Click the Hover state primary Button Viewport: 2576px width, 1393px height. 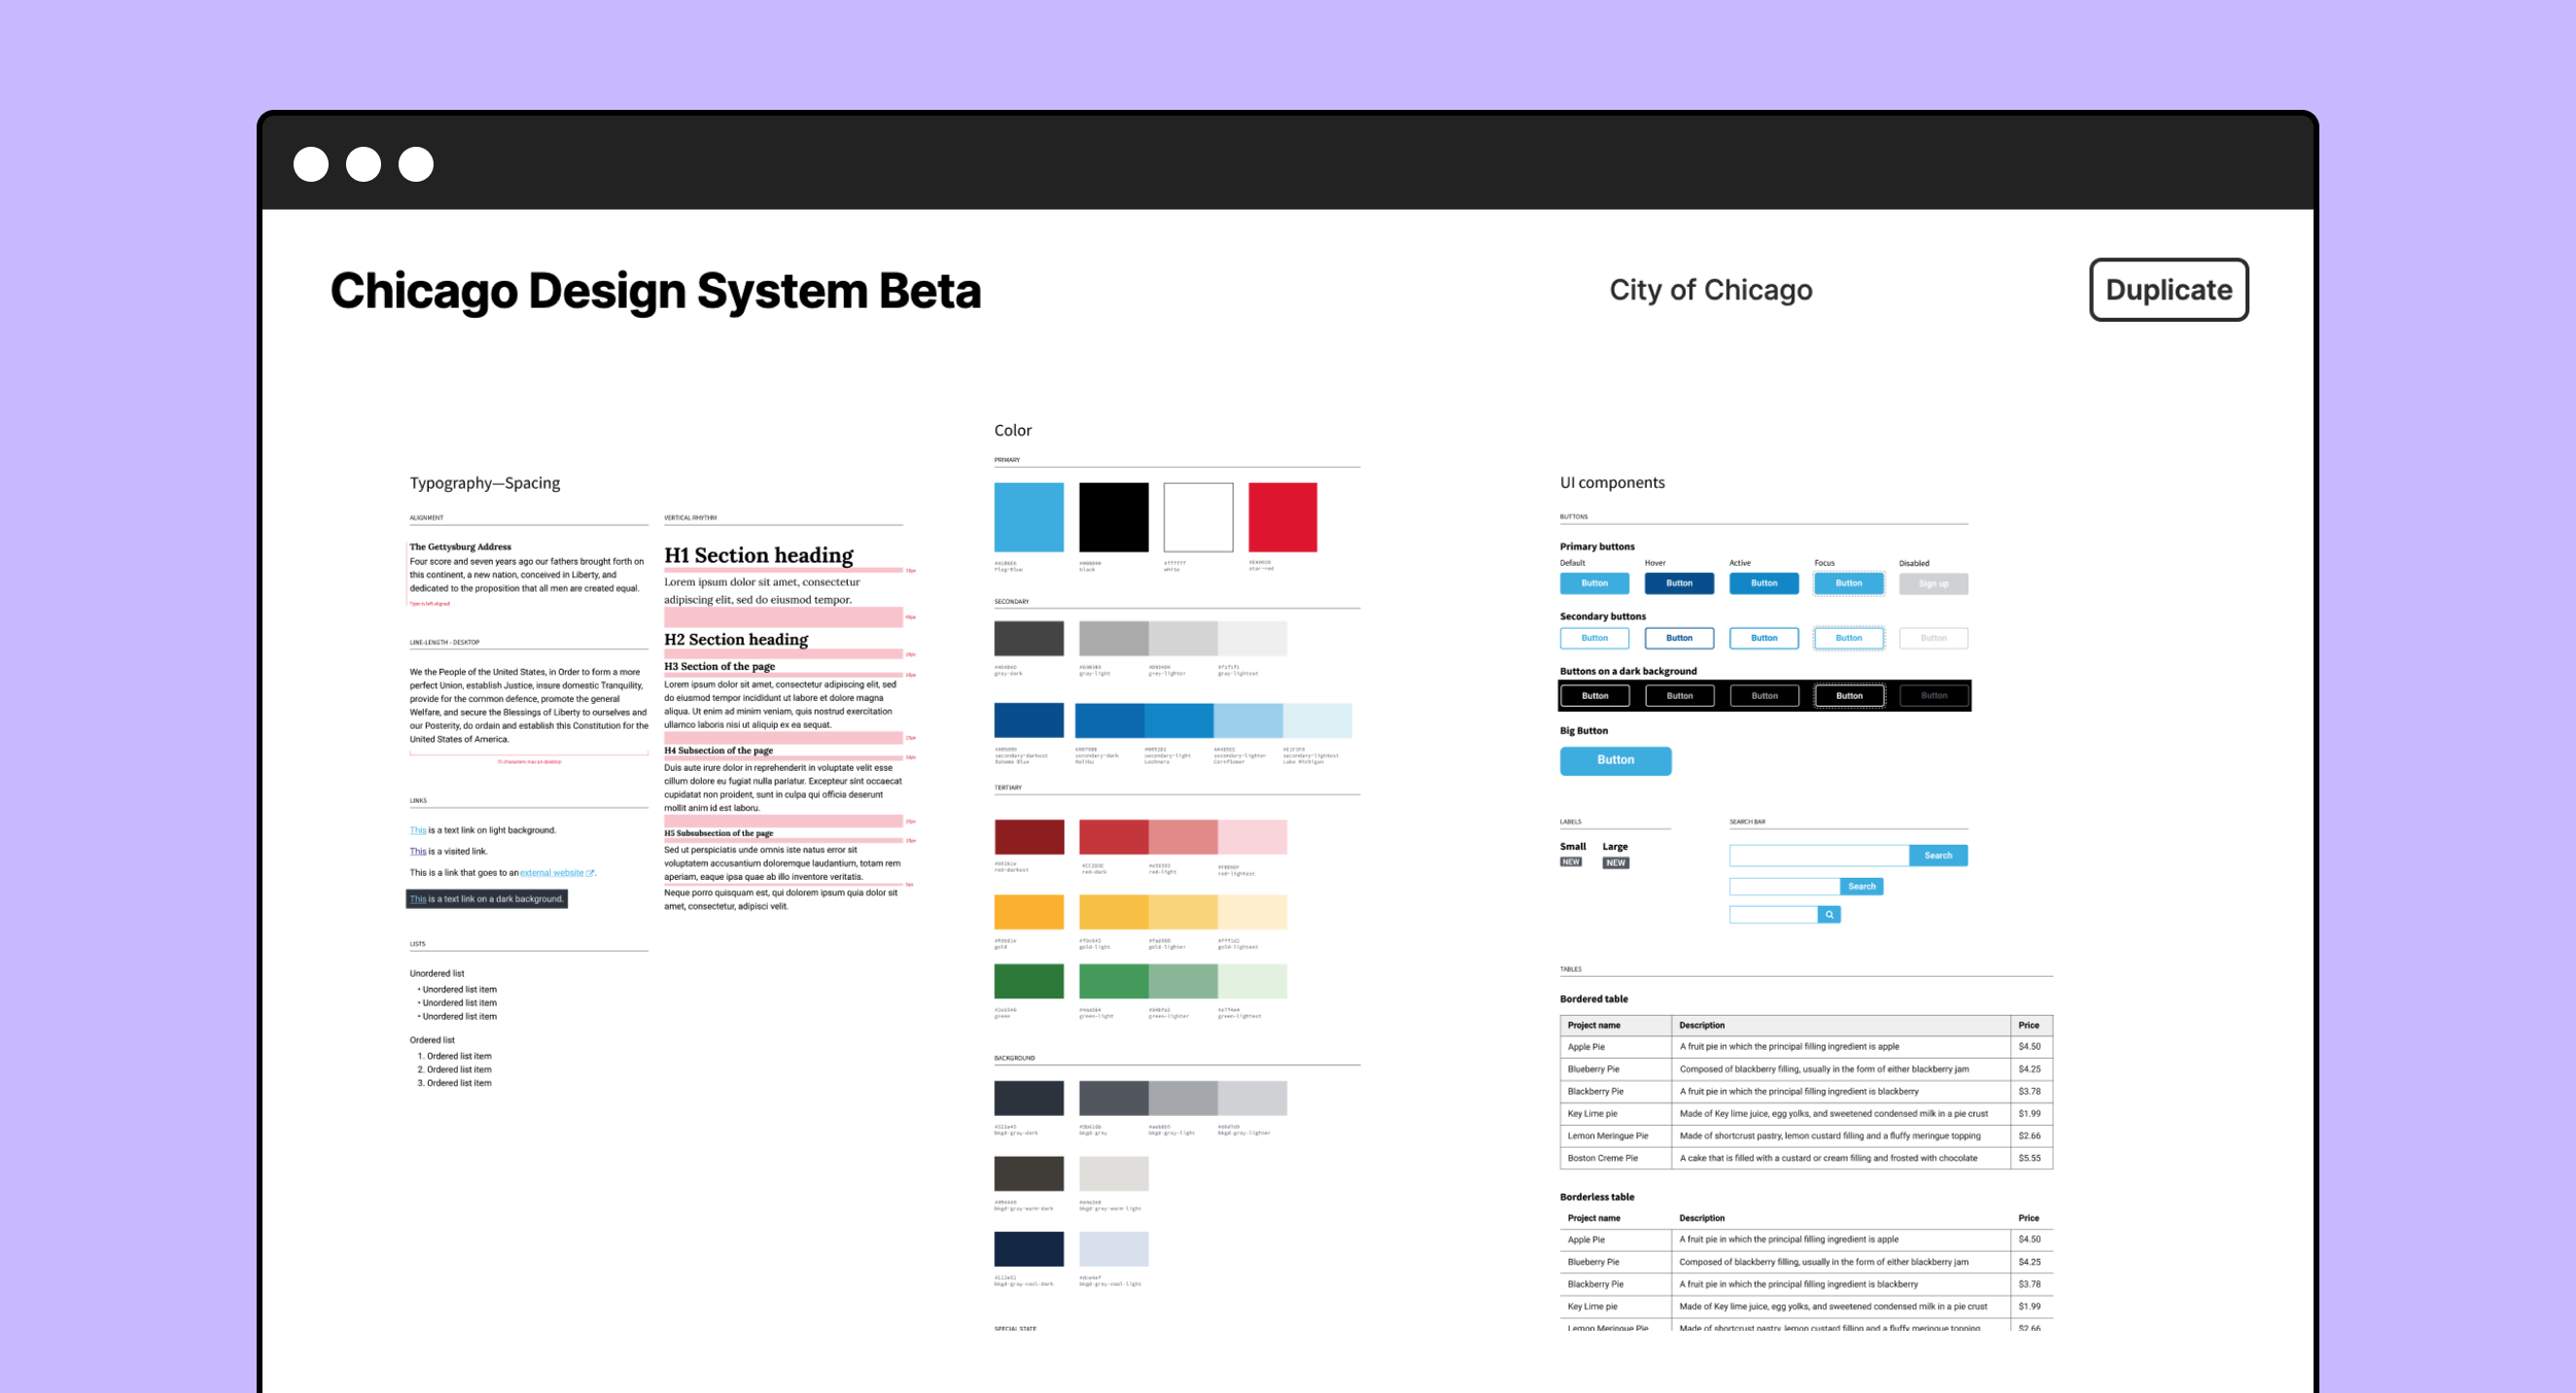(1679, 581)
